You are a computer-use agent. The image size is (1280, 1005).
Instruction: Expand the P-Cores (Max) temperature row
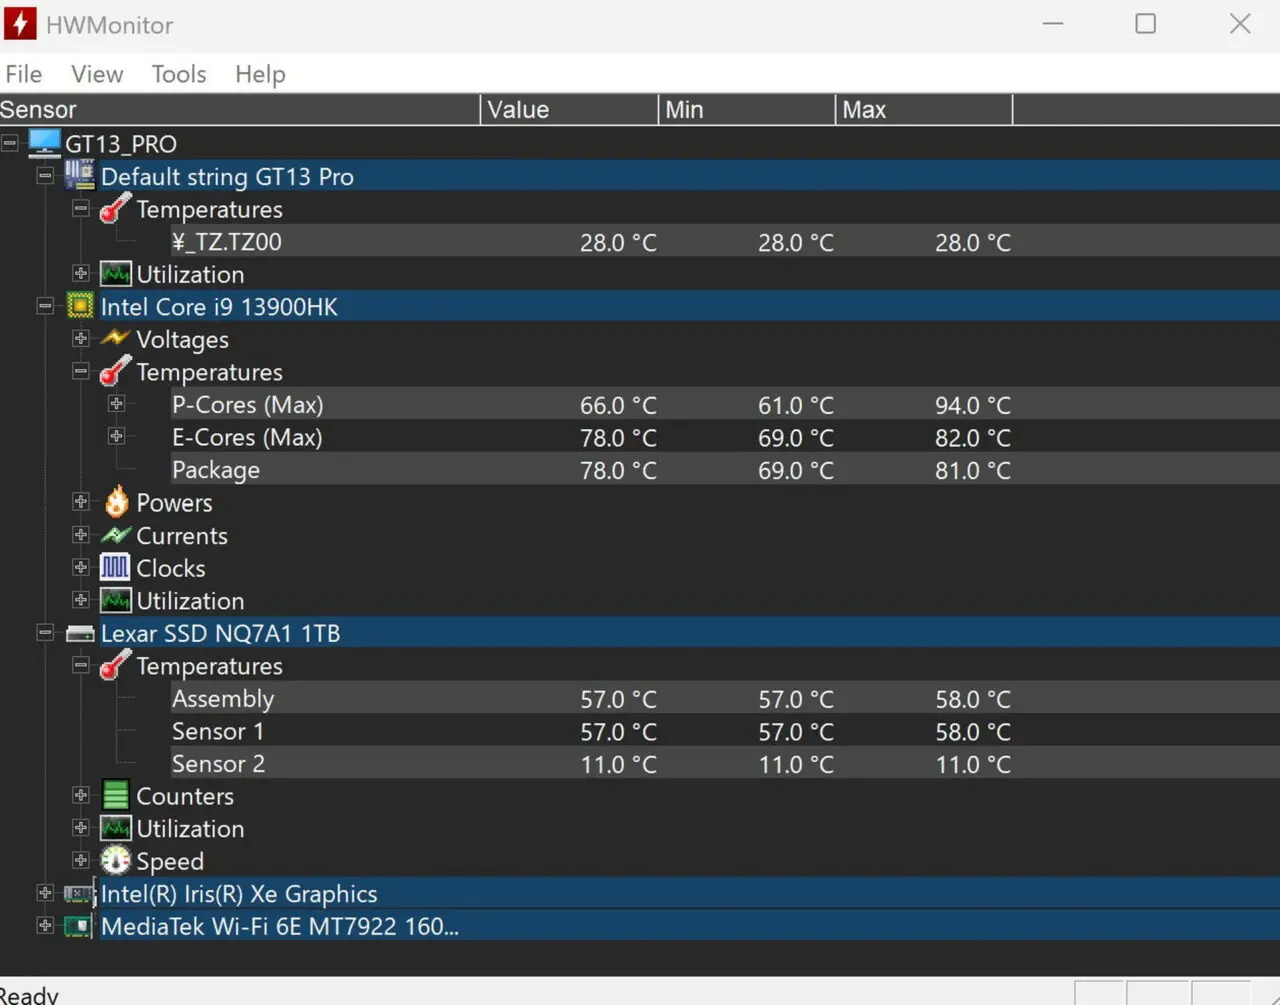[x=117, y=404]
